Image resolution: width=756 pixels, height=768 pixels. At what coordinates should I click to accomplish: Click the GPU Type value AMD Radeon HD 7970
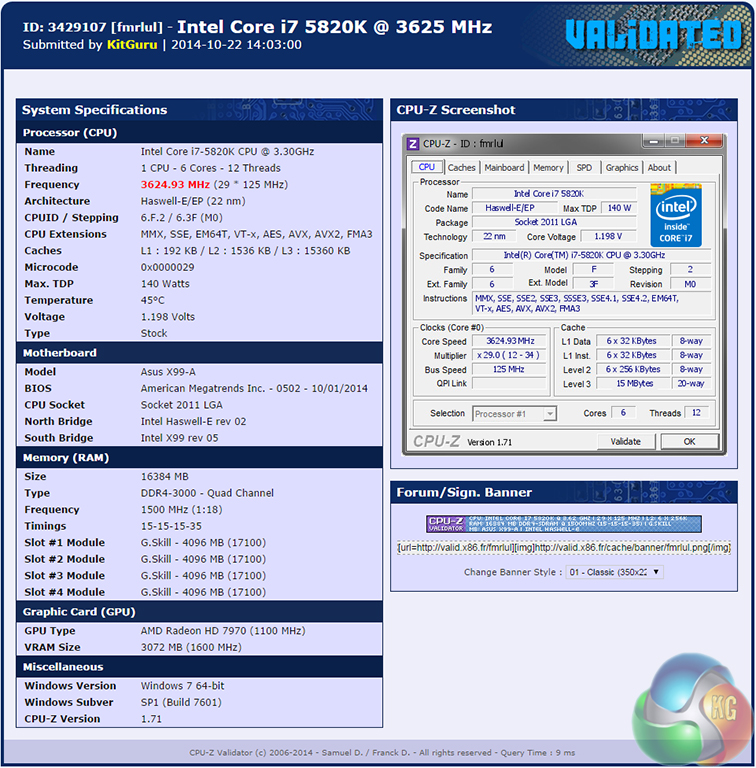click(223, 631)
